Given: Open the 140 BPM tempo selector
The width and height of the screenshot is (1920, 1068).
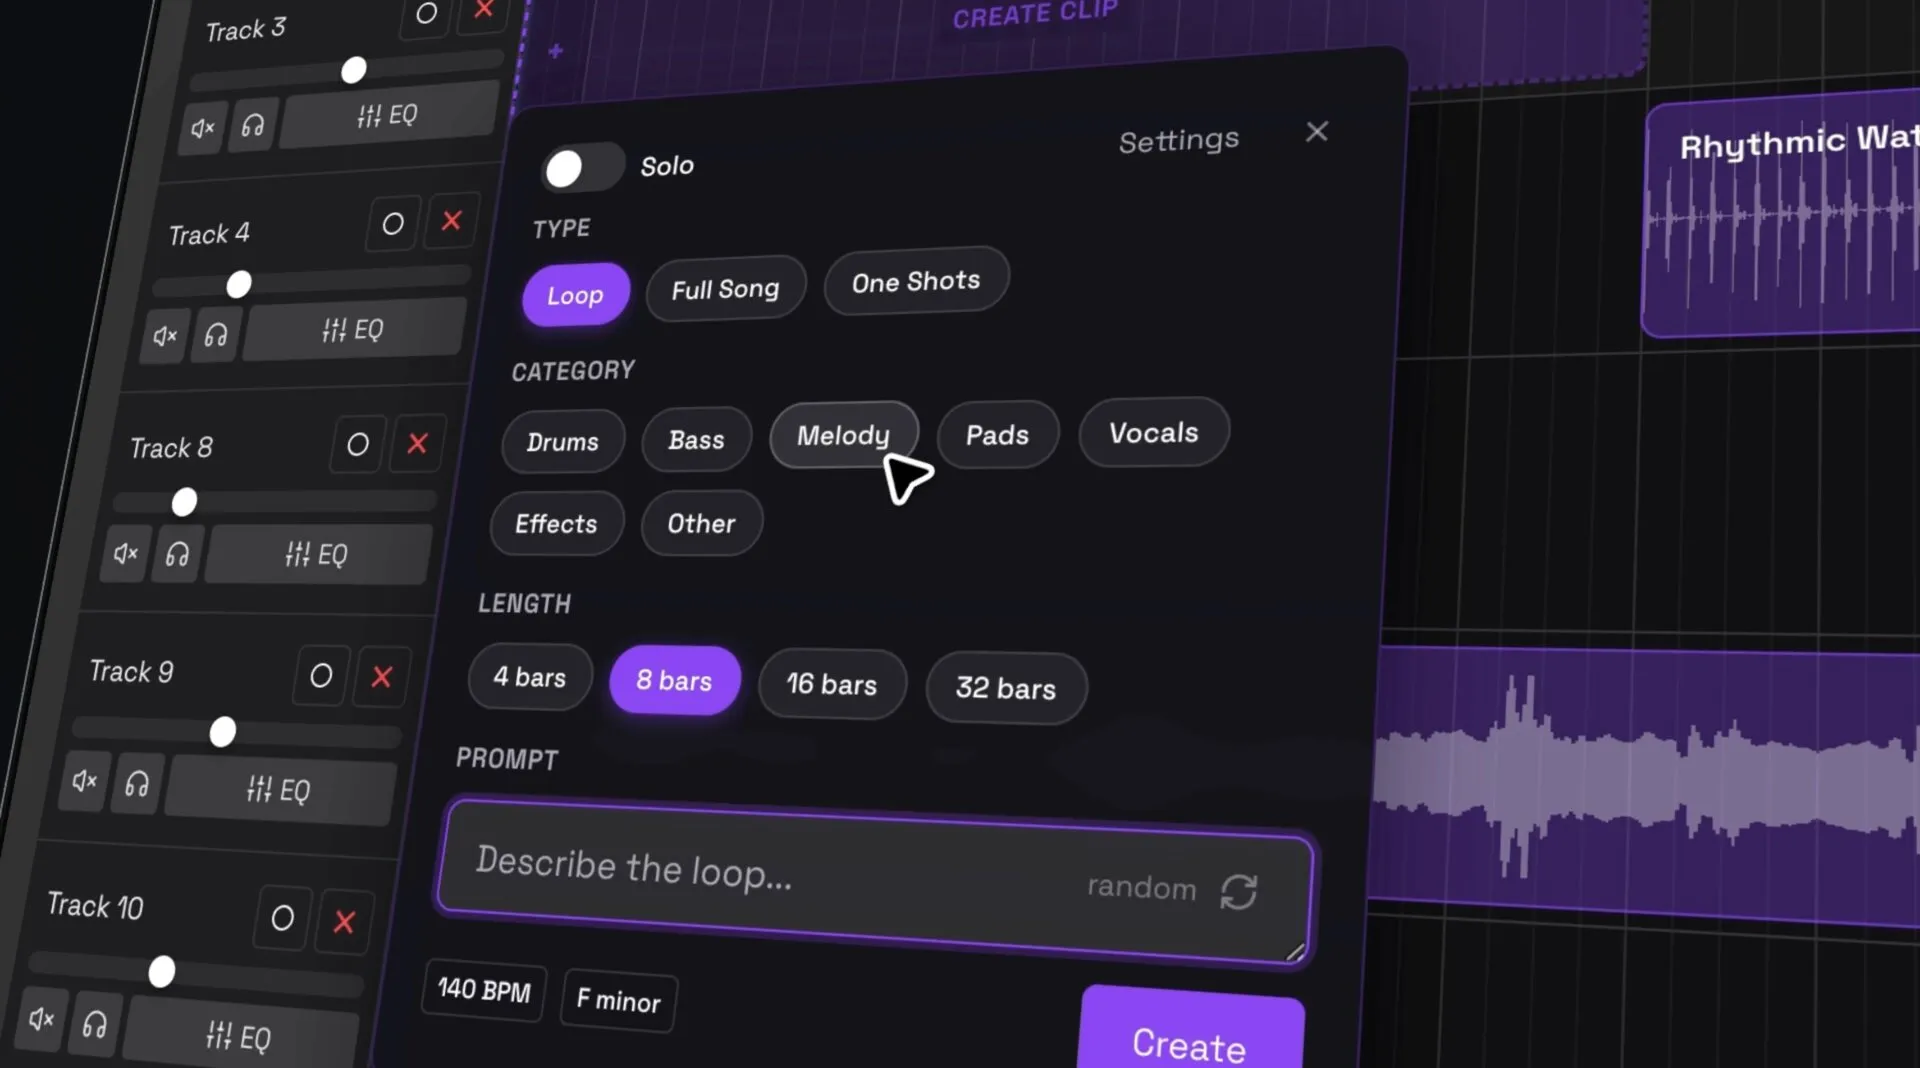Looking at the screenshot, I should 484,990.
